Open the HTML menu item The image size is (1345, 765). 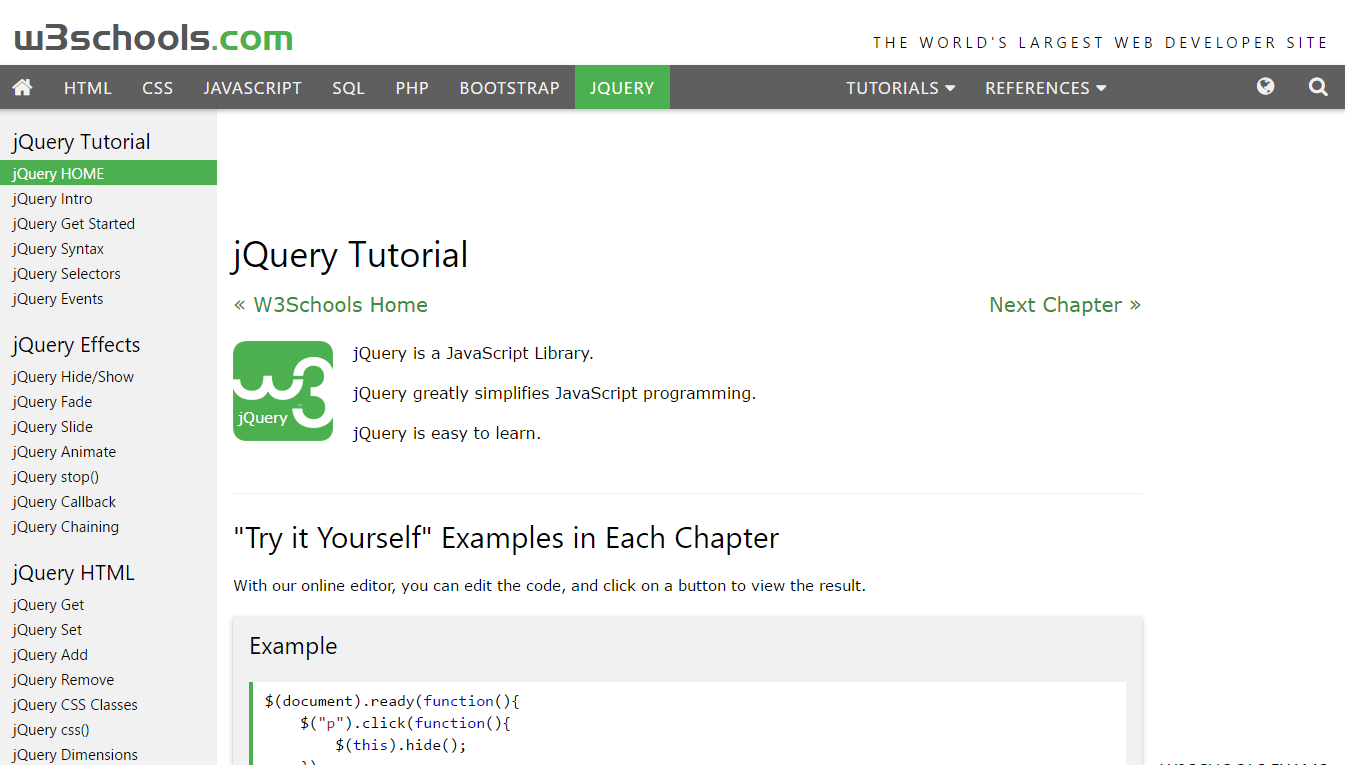click(88, 88)
